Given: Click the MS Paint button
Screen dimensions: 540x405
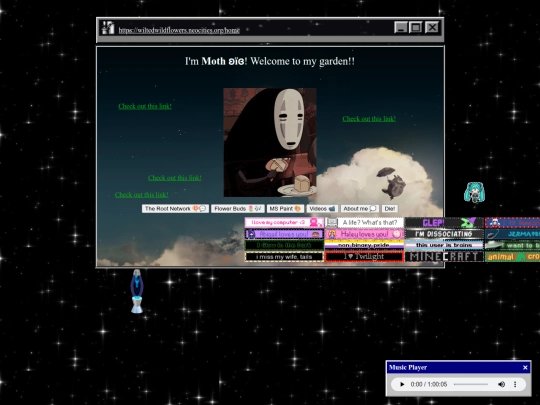Looking at the screenshot, I should coord(285,209).
